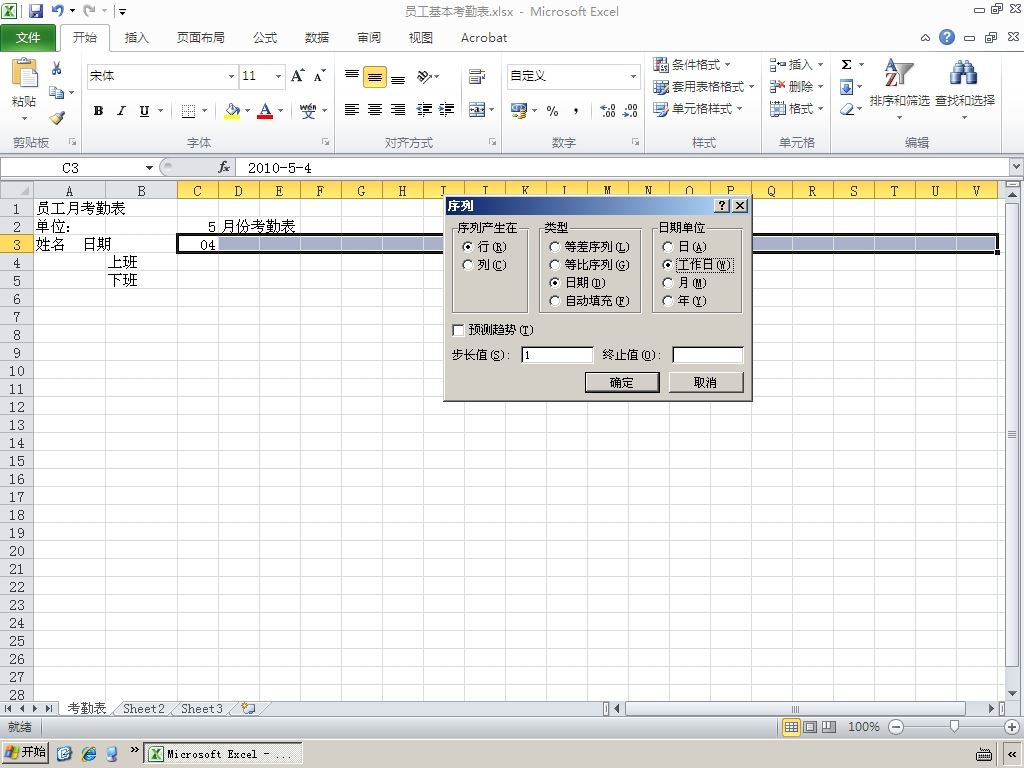Click 确定 OK button in dialog
1024x768 pixels.
pyautogui.click(x=622, y=383)
